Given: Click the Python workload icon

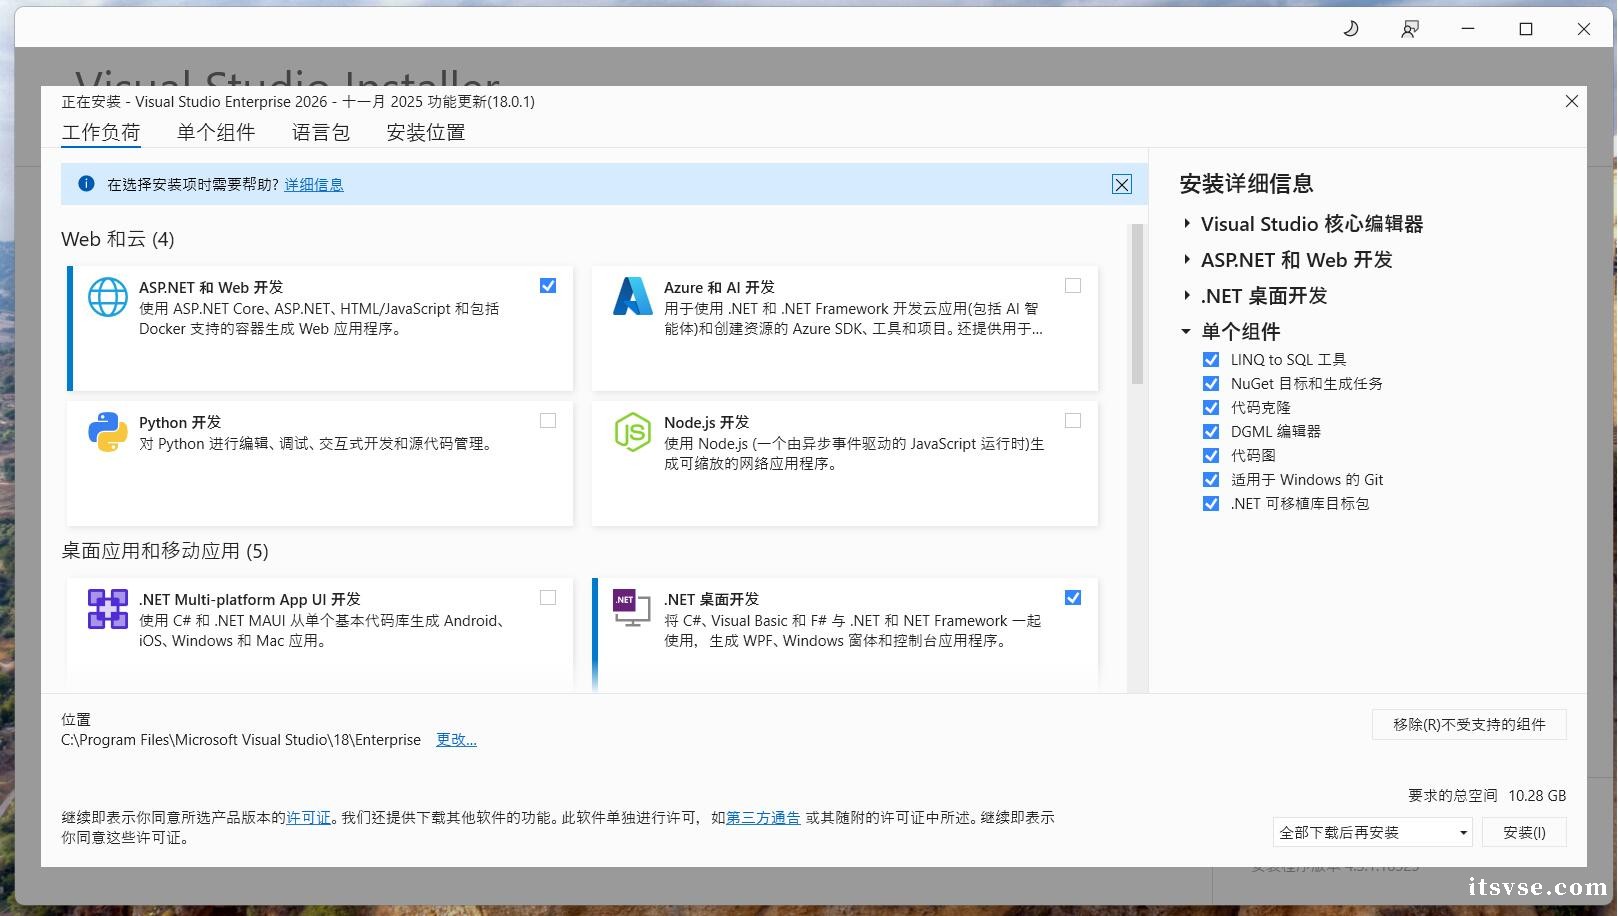Looking at the screenshot, I should coord(107,432).
